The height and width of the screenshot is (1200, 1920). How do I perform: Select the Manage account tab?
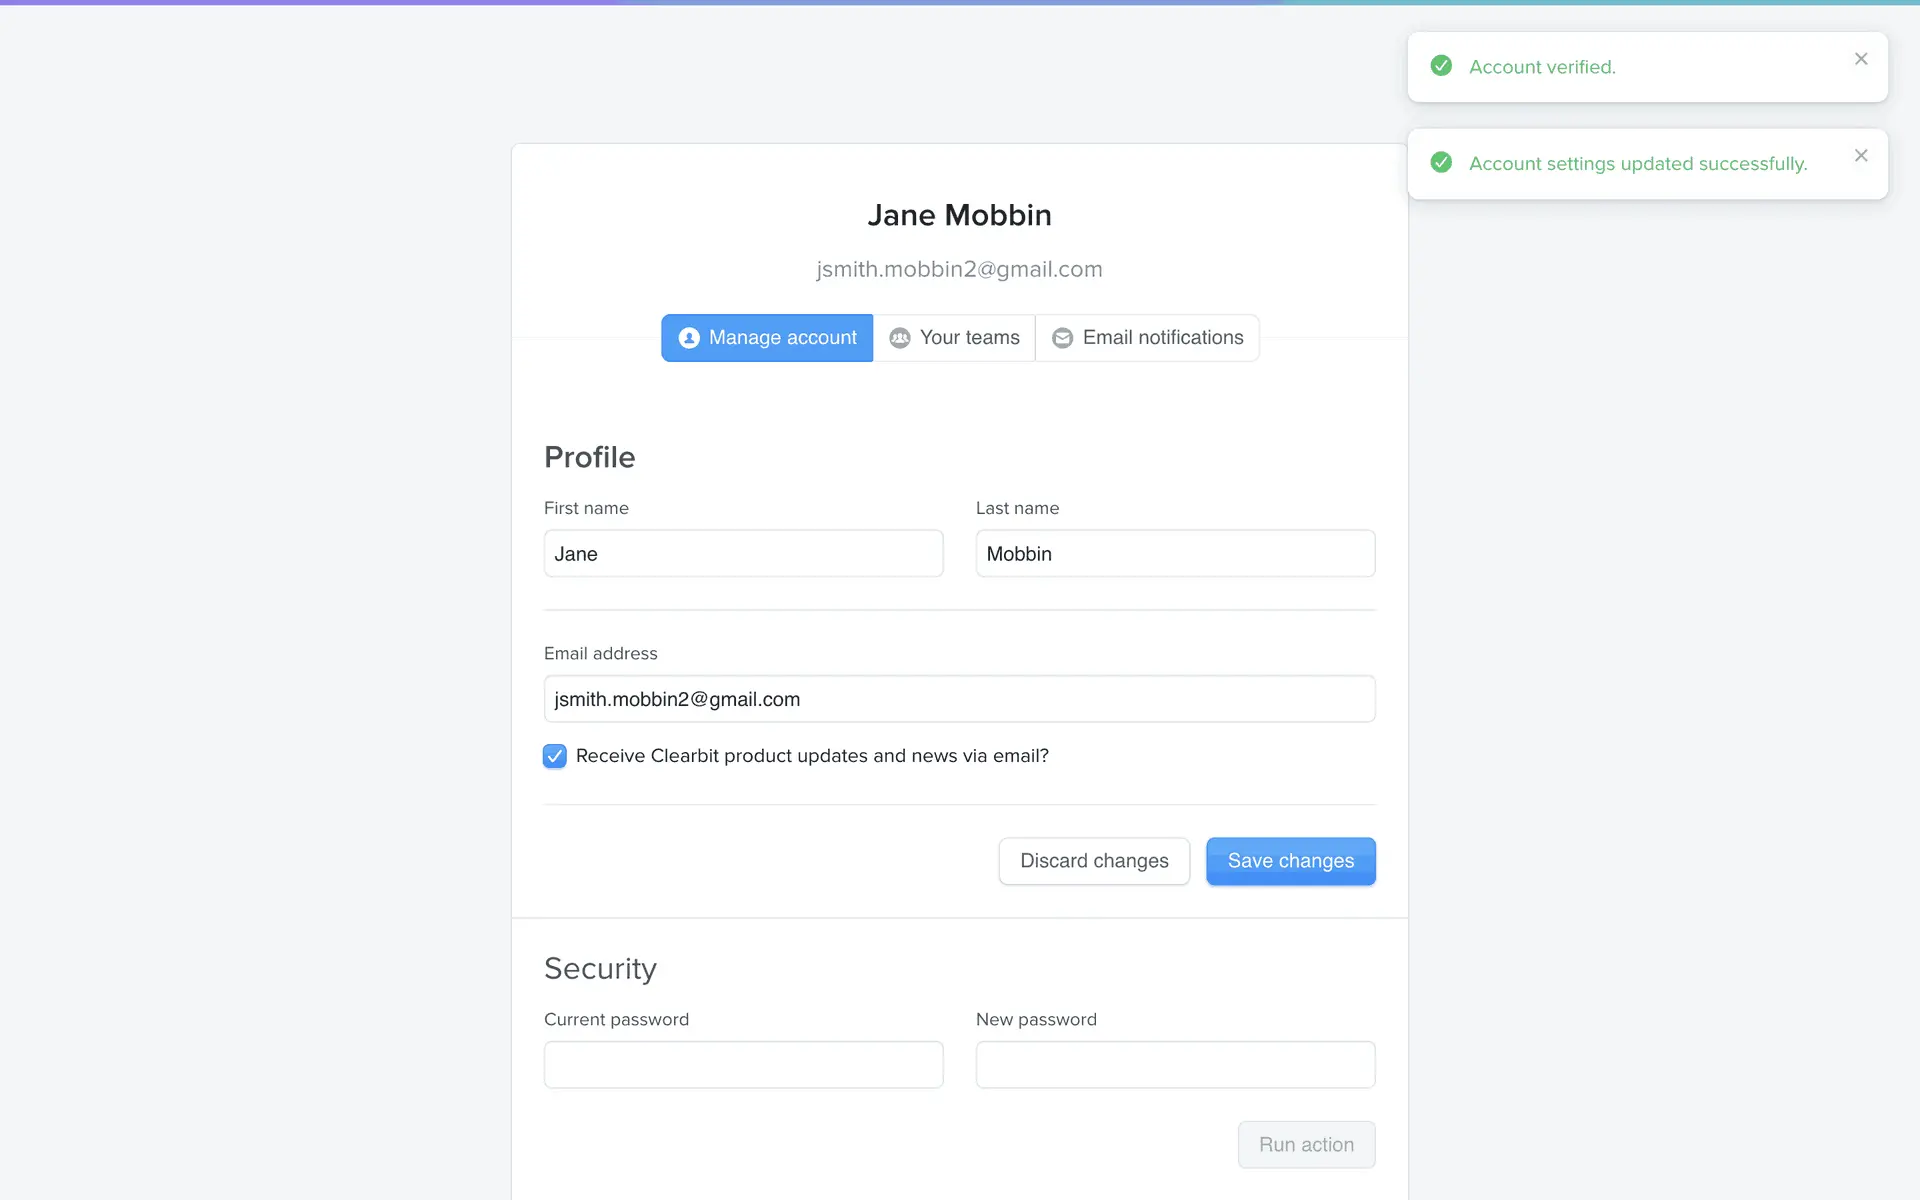pyautogui.click(x=767, y=338)
